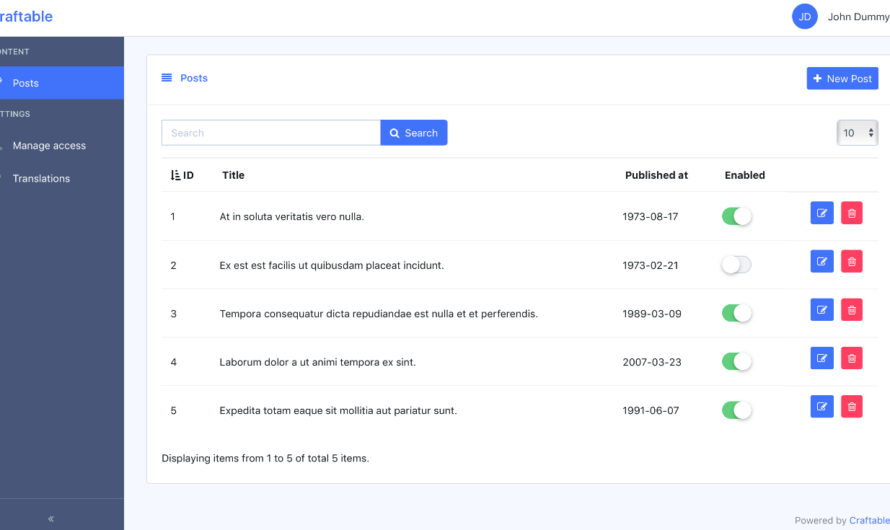Open the items per page dropdown
Screen dimensions: 890x530
(x=857, y=133)
